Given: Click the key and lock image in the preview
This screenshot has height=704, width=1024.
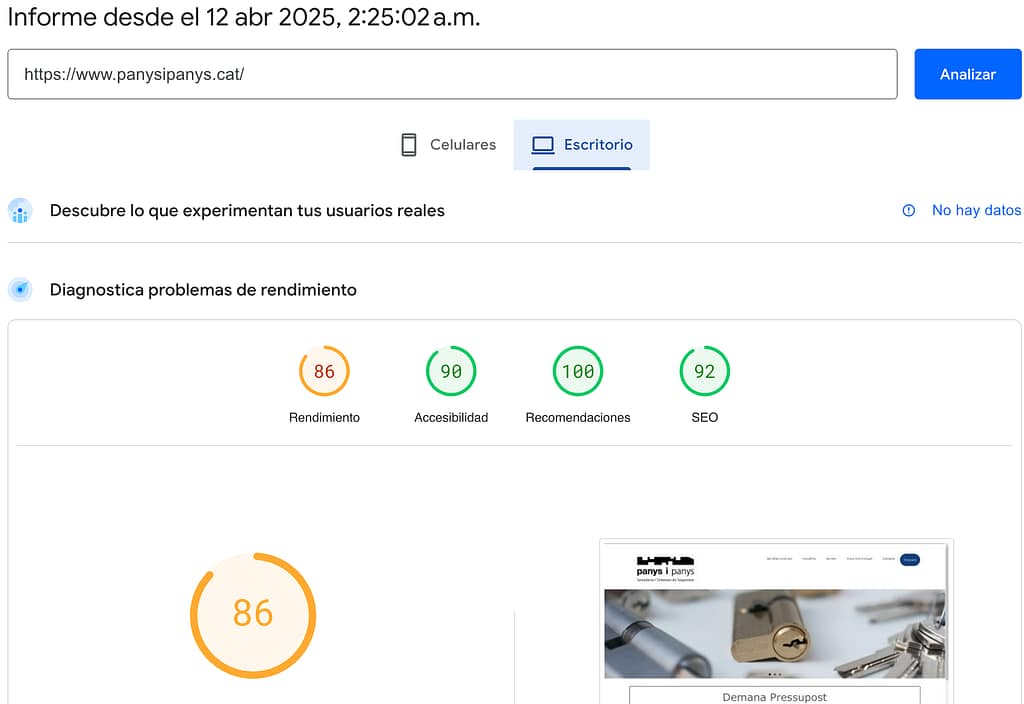Looking at the screenshot, I should pos(774,633).
